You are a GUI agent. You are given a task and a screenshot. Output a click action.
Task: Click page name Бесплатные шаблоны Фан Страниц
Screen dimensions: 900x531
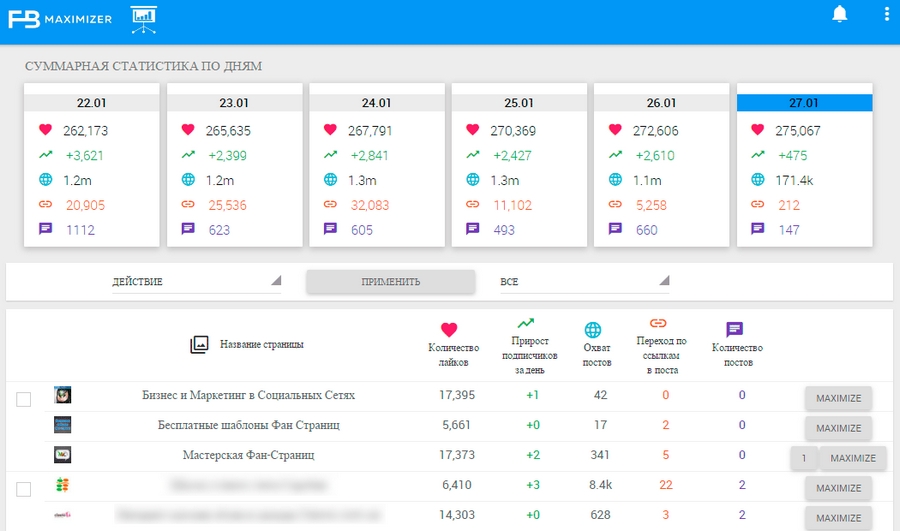(x=249, y=425)
